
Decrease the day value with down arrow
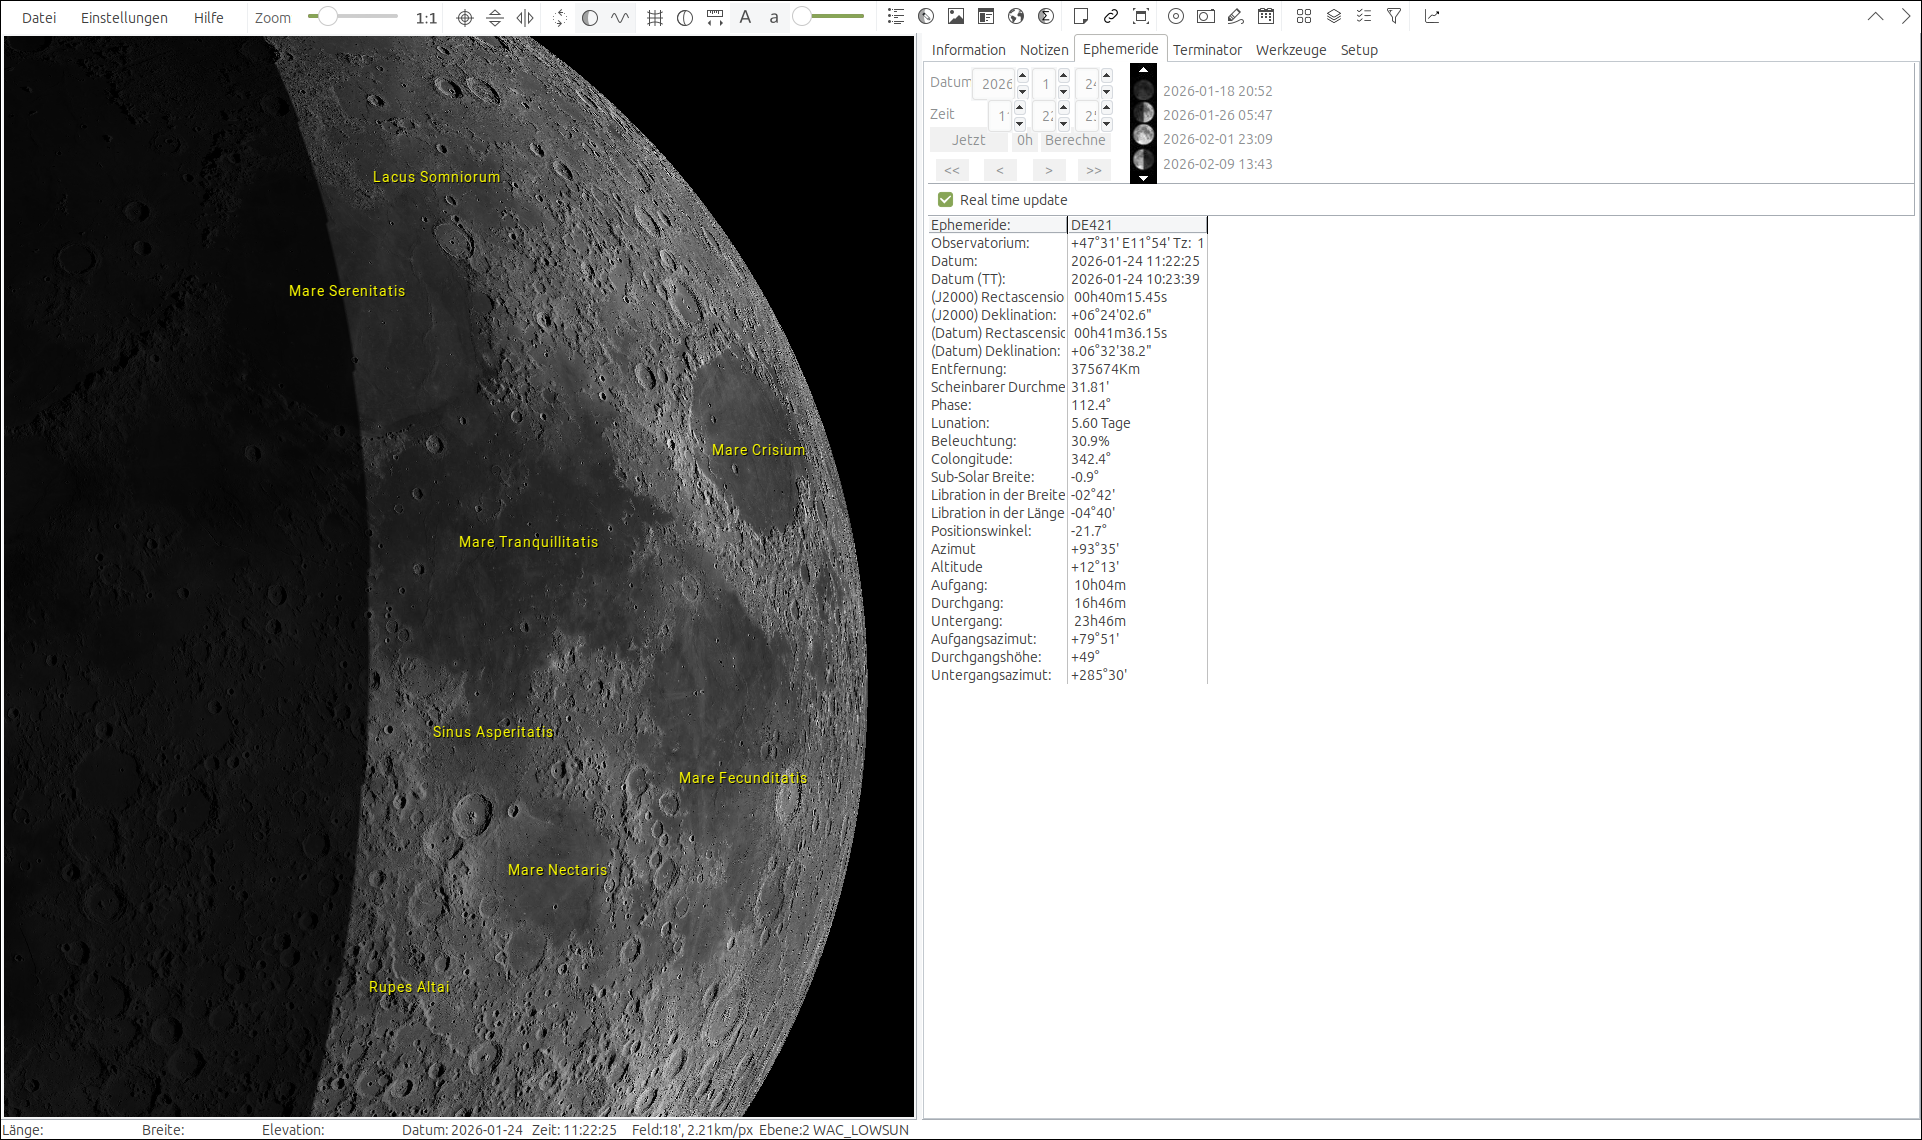tap(1107, 92)
